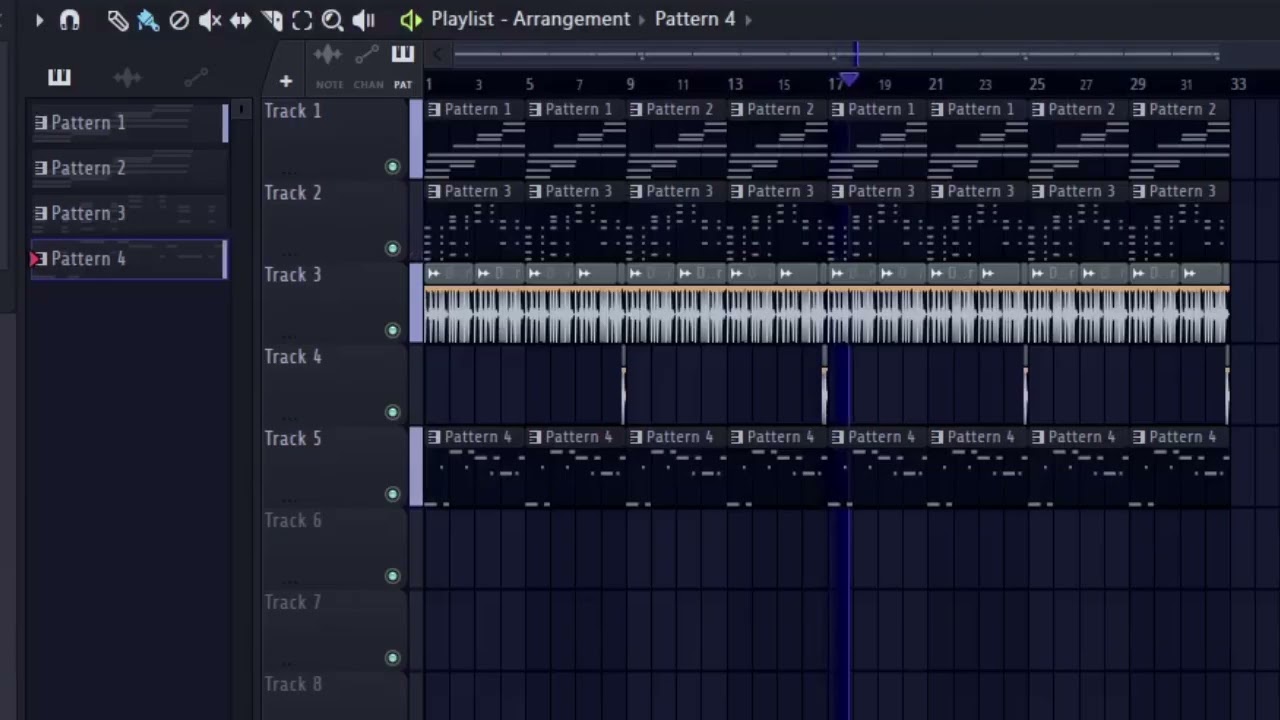Select the Track 2 header label
The width and height of the screenshot is (1280, 720).
pos(293,193)
